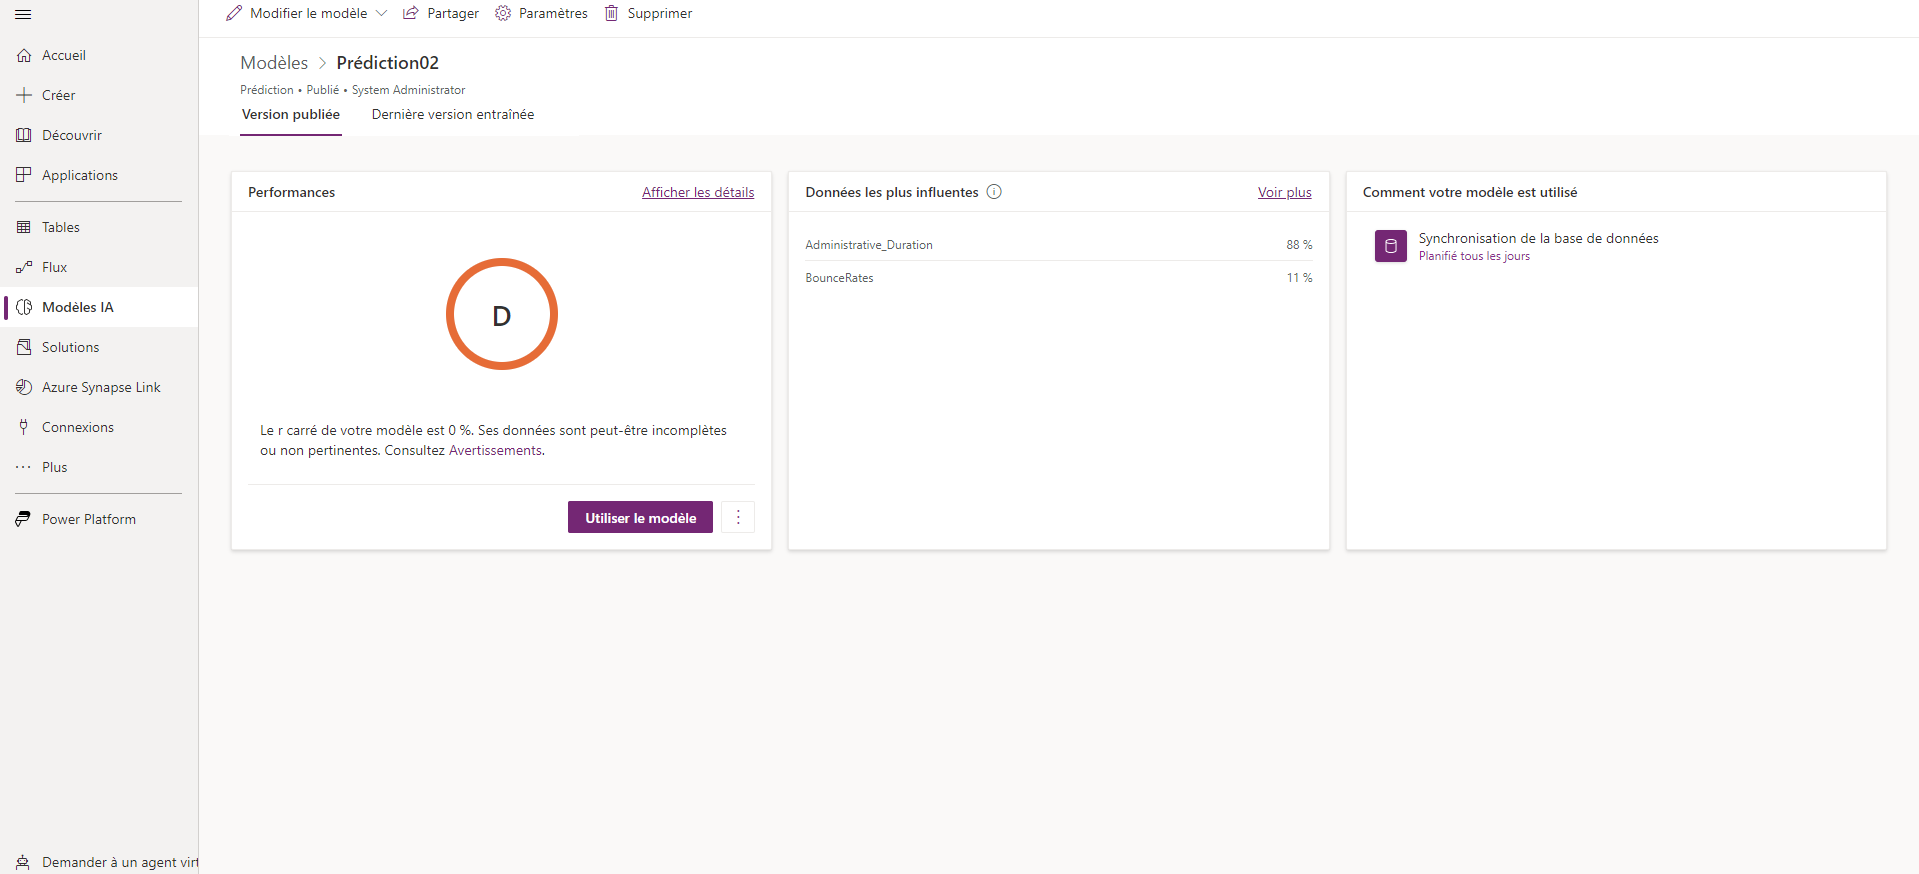Click the Azure Synapse Link icon
The width and height of the screenshot is (1919, 874).
point(24,387)
